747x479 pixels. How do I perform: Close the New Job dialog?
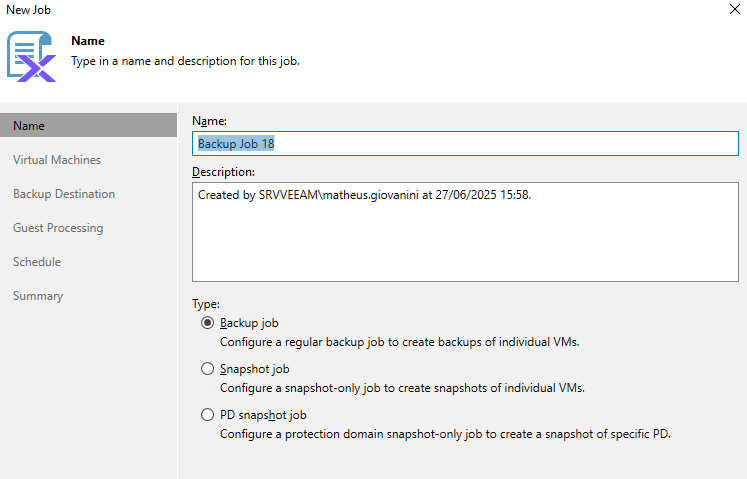pyautogui.click(x=736, y=10)
